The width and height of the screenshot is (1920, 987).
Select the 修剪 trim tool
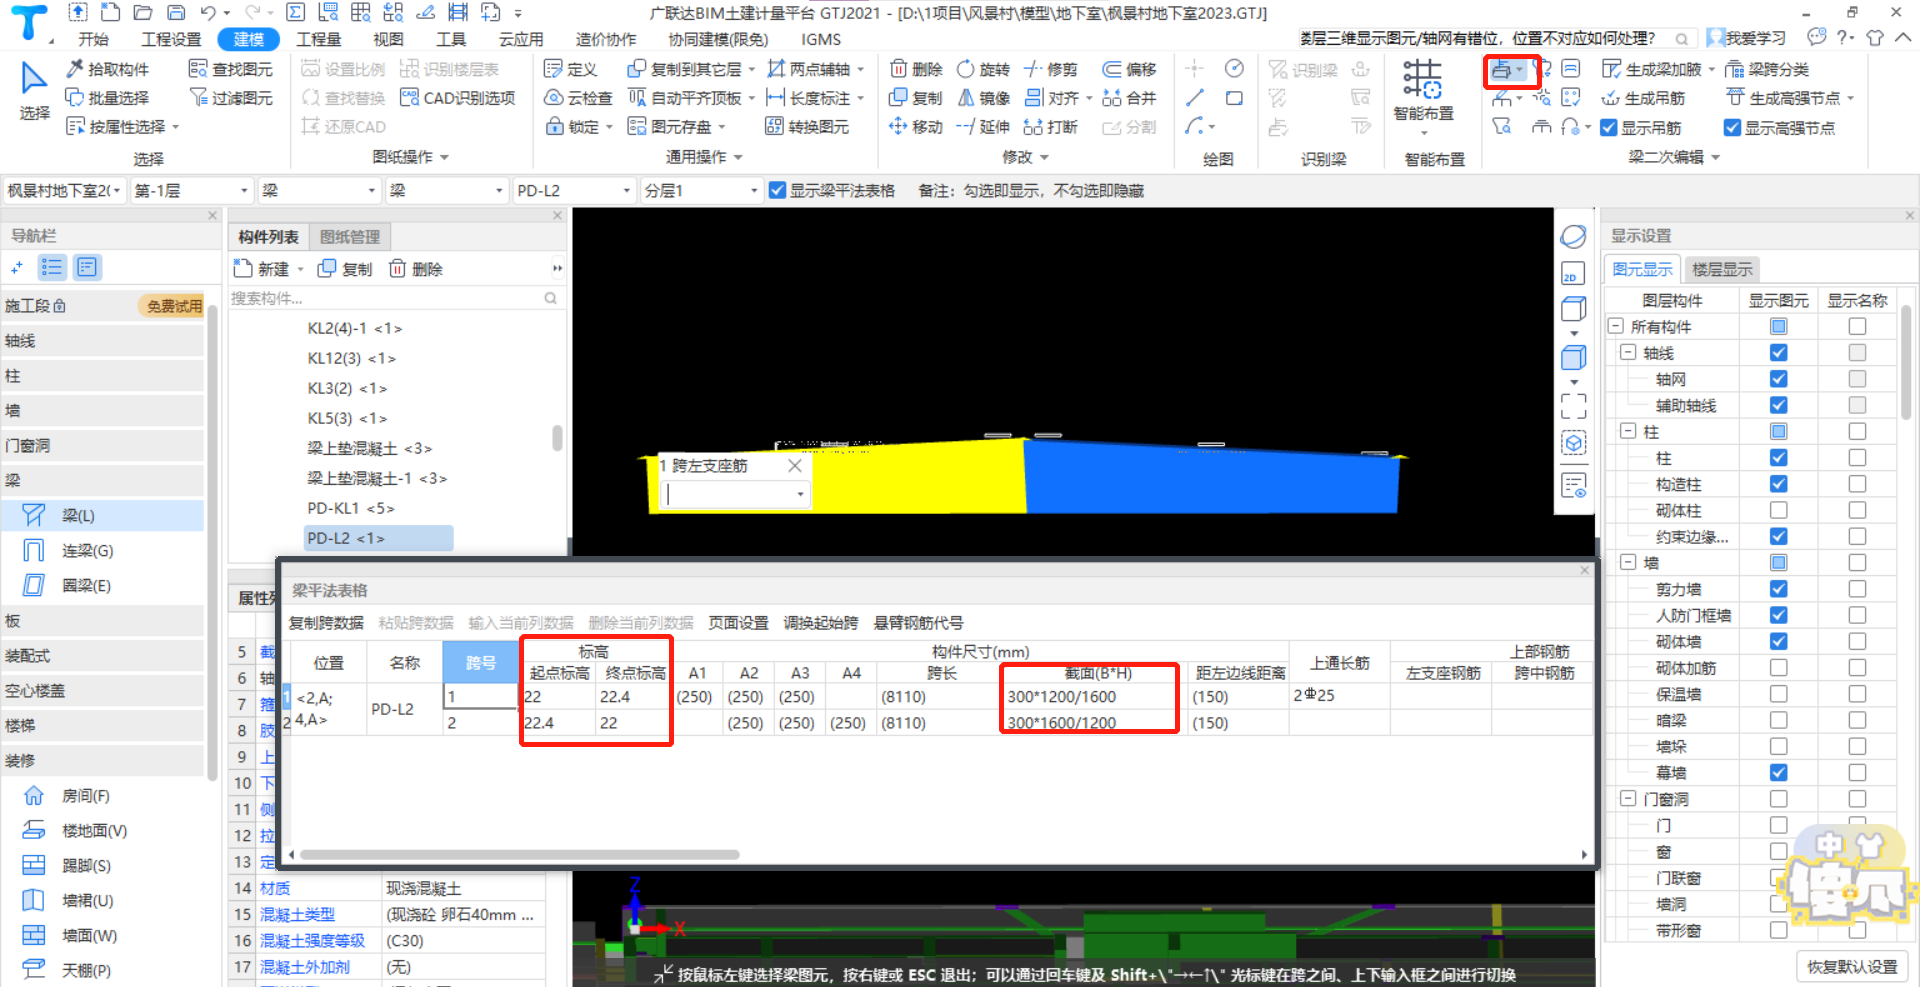tap(1051, 69)
